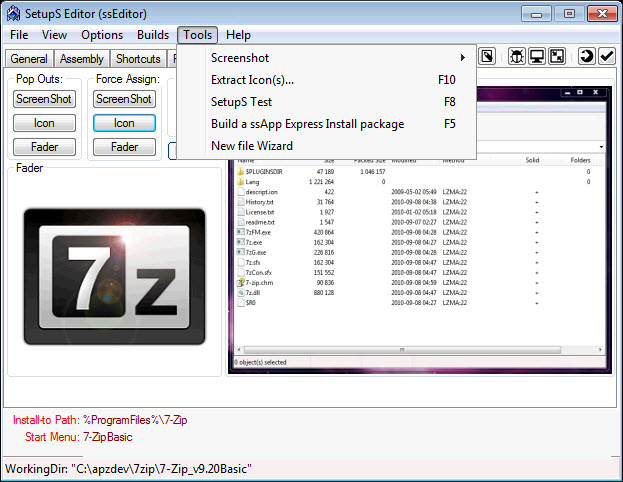623x482 pixels.
Task: Switch to the Shortcuts tab
Action: (138, 59)
